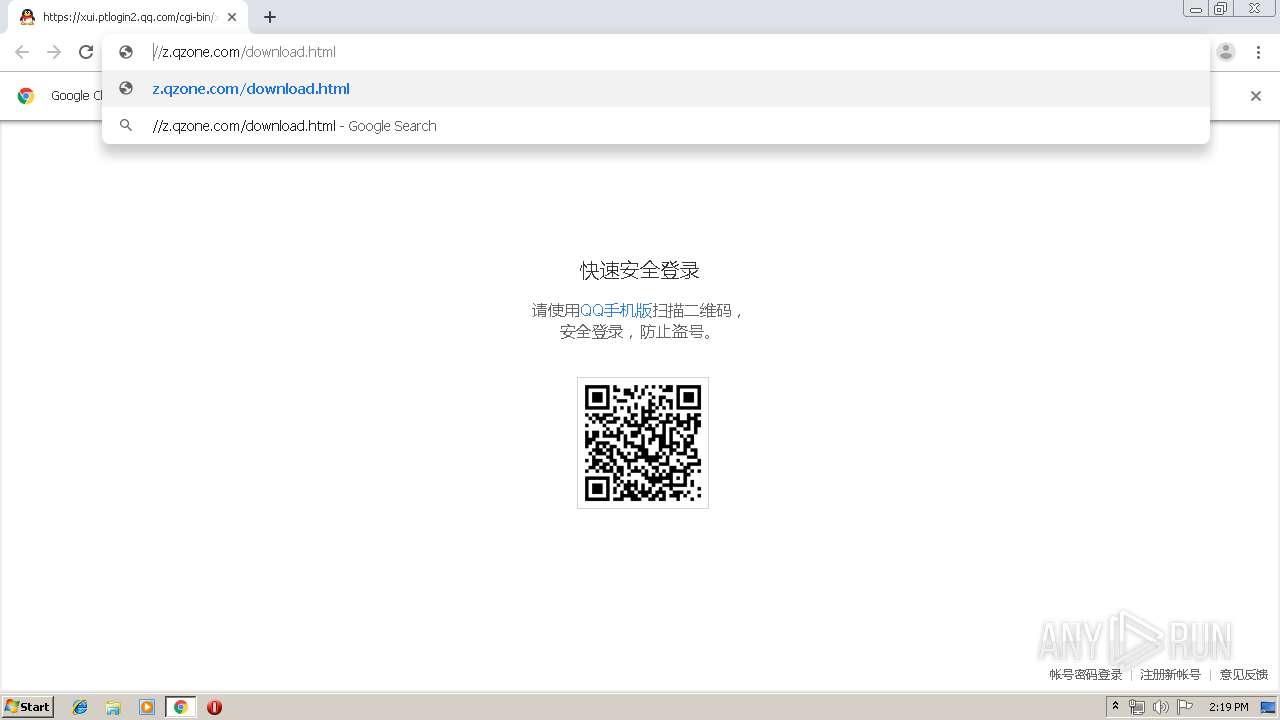Click the forward navigation arrow
The width and height of the screenshot is (1280, 720).
tap(54, 52)
